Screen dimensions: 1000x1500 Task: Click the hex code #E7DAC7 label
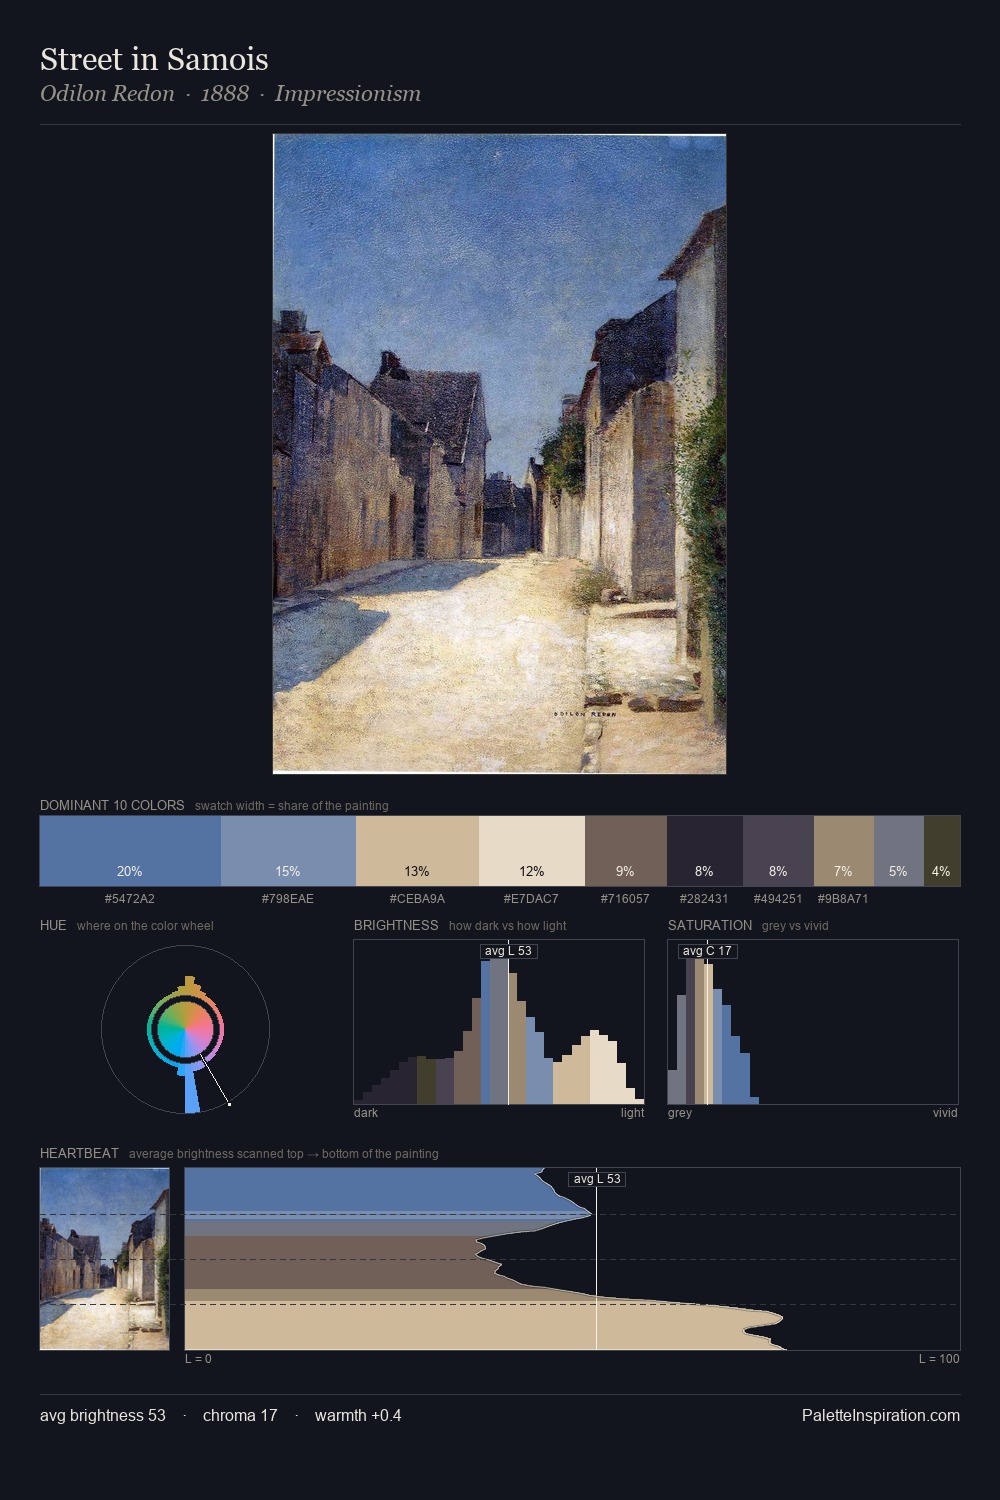[x=531, y=899]
